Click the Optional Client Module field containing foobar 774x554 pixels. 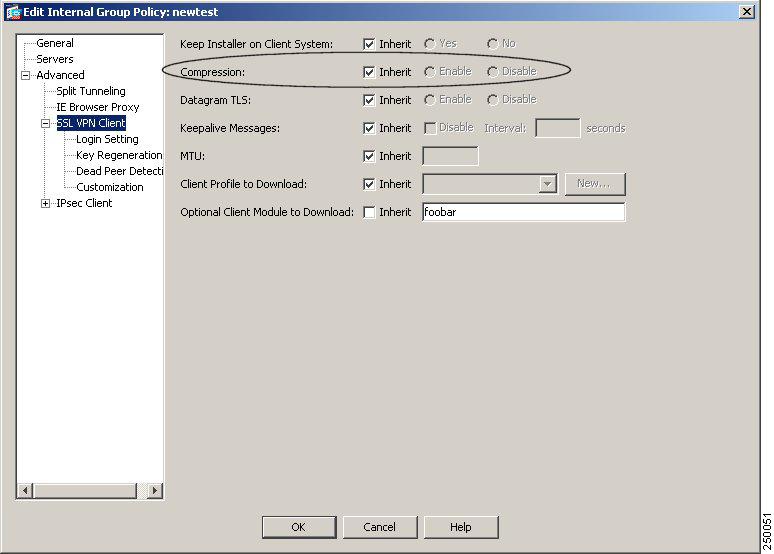click(524, 212)
